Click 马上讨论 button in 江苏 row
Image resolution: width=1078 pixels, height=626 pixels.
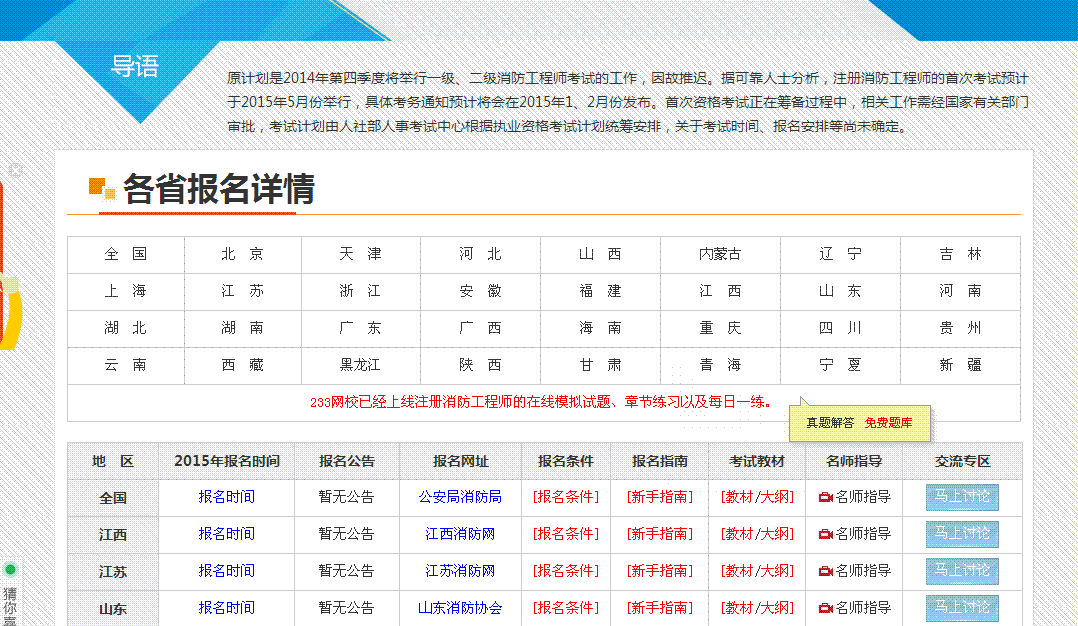click(x=962, y=571)
